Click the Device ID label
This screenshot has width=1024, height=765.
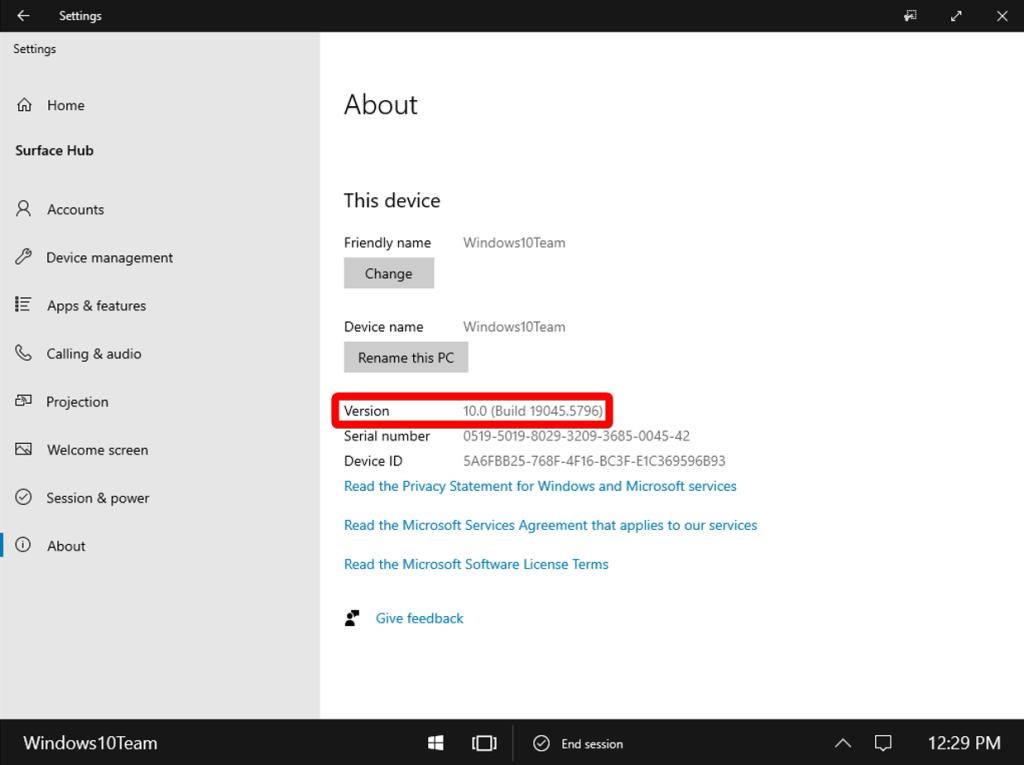pos(373,461)
